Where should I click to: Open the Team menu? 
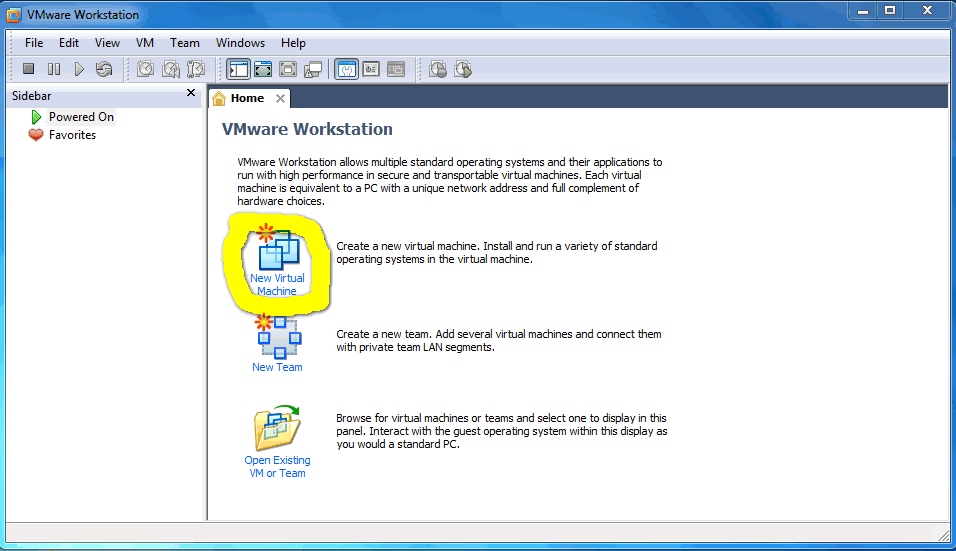pos(185,43)
